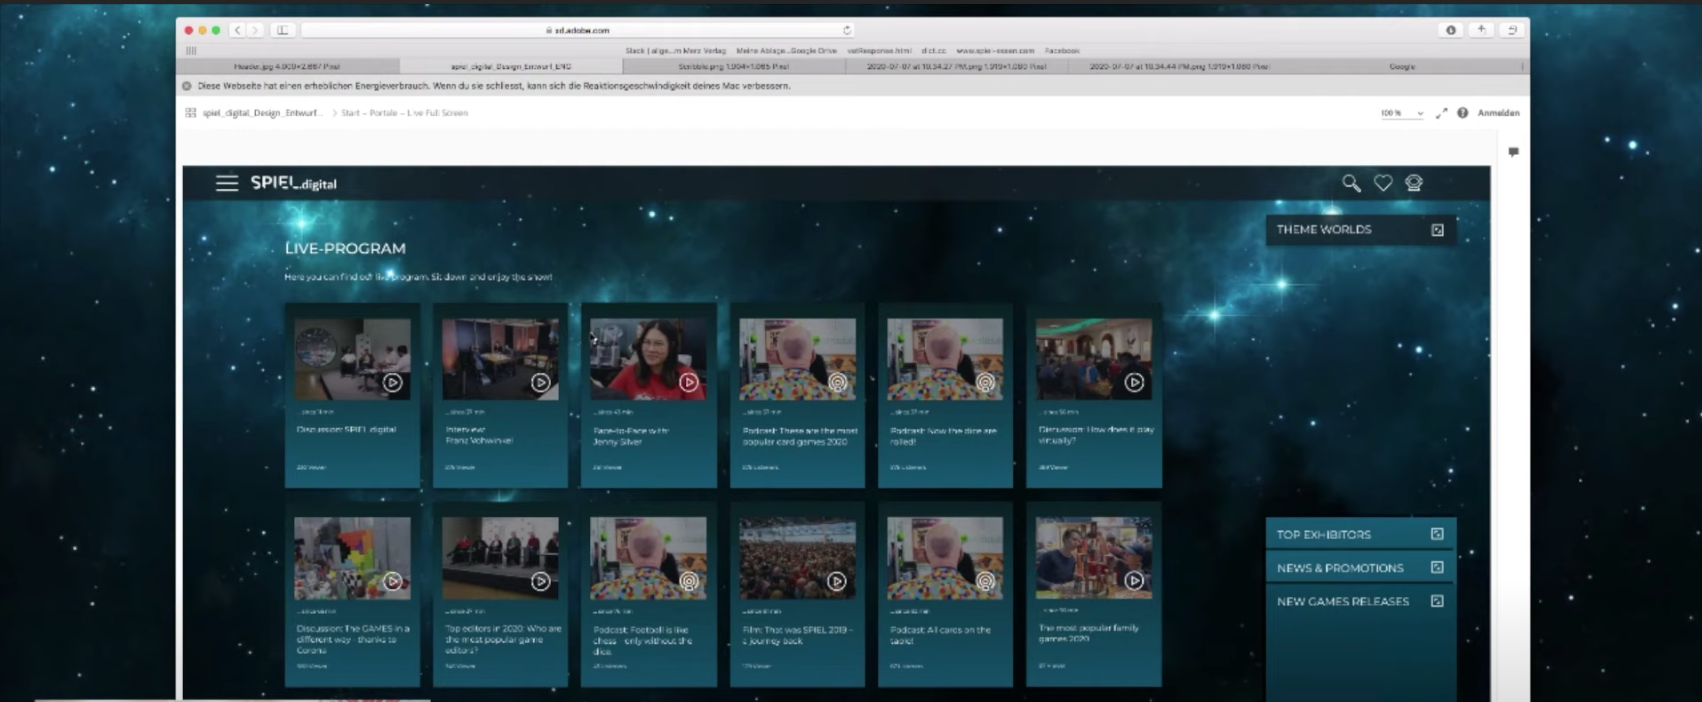
Task: Expand the New Games Releases panel
Action: (1437, 601)
